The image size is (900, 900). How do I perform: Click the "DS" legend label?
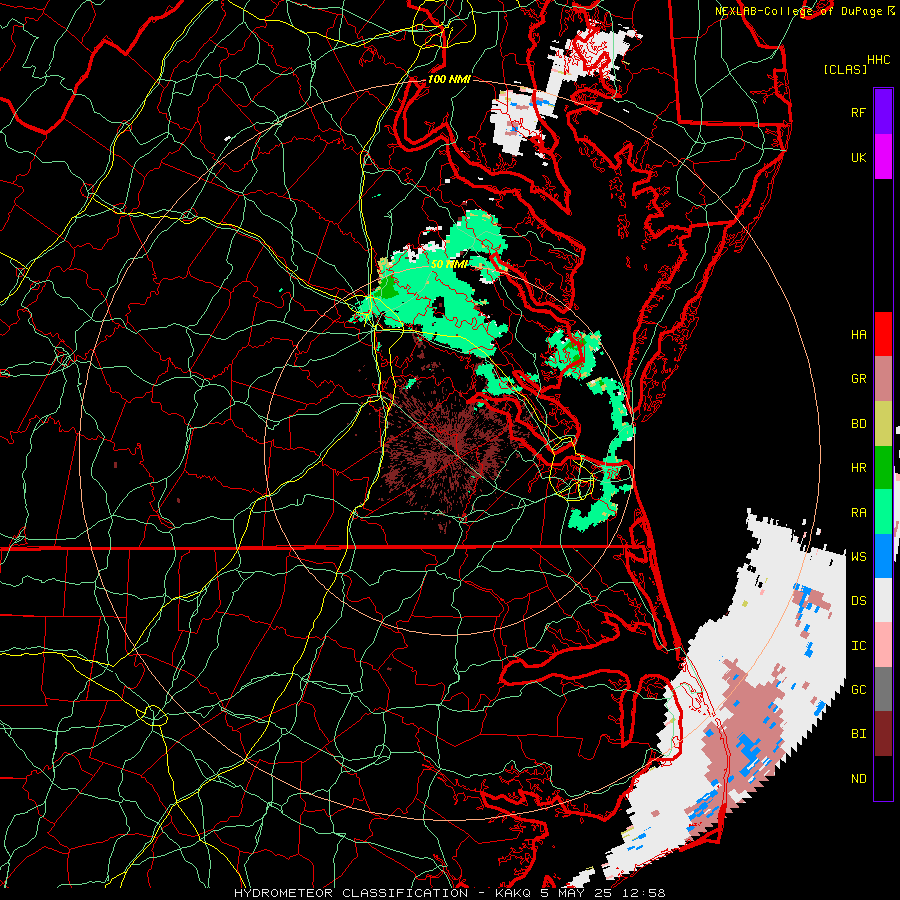tap(858, 601)
